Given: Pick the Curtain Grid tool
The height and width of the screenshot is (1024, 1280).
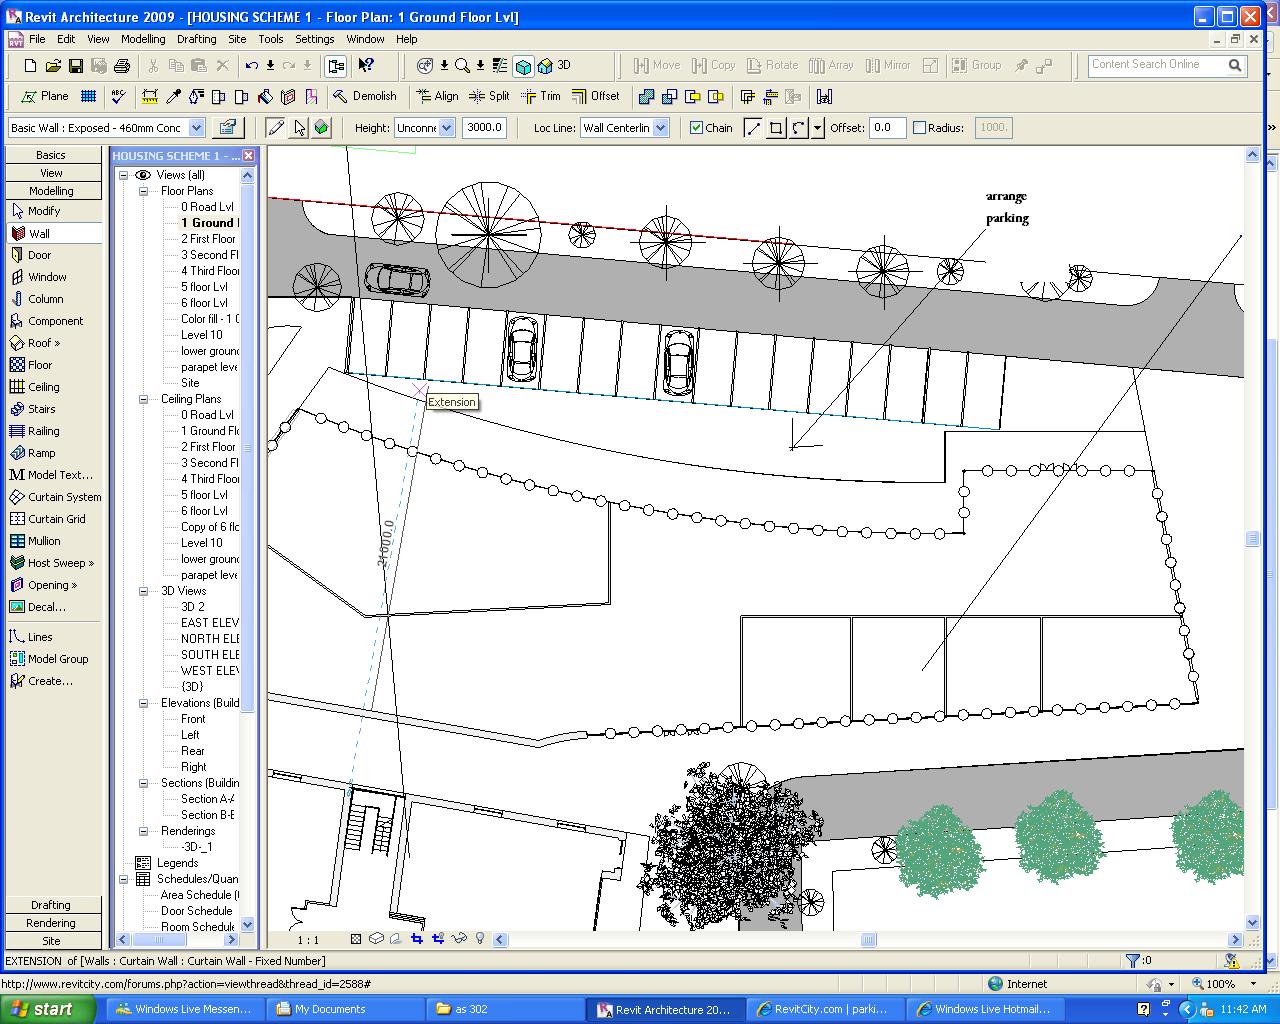Looking at the screenshot, I should [x=56, y=519].
